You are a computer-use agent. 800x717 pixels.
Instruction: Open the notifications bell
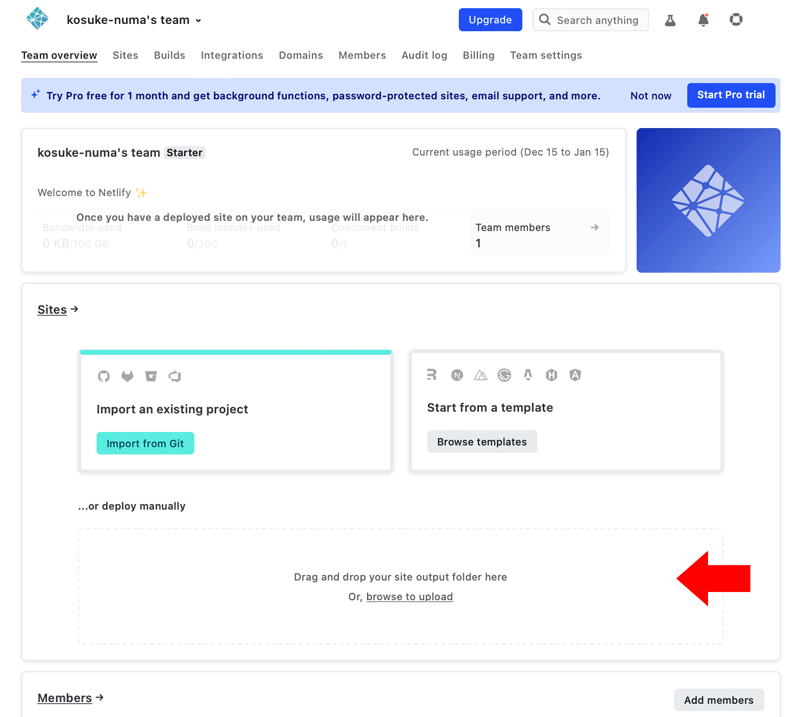point(703,20)
